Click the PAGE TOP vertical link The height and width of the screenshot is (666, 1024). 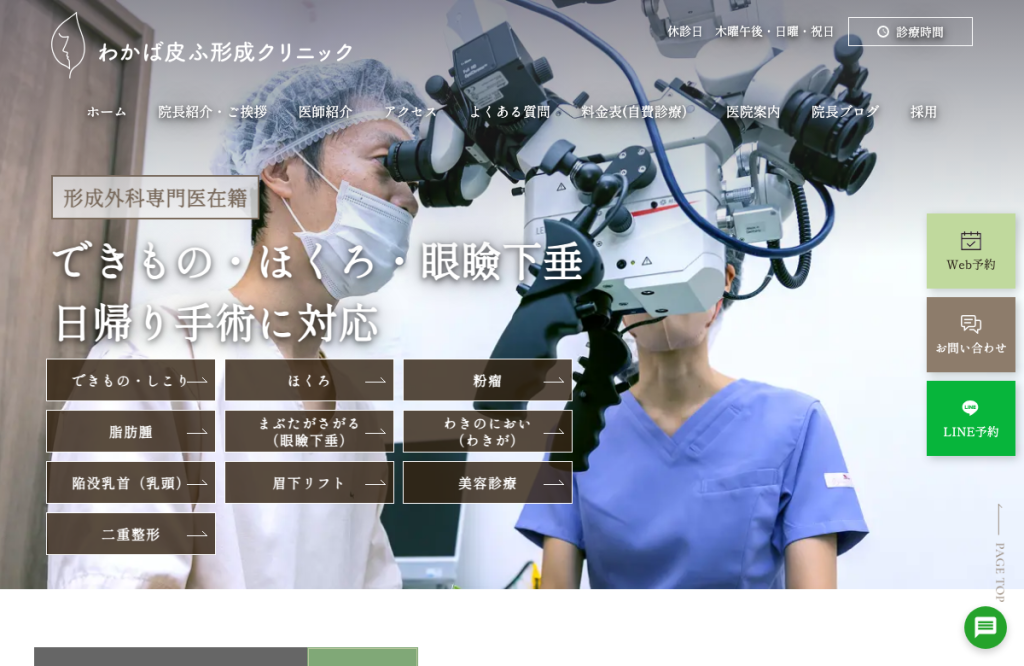tap(999, 553)
